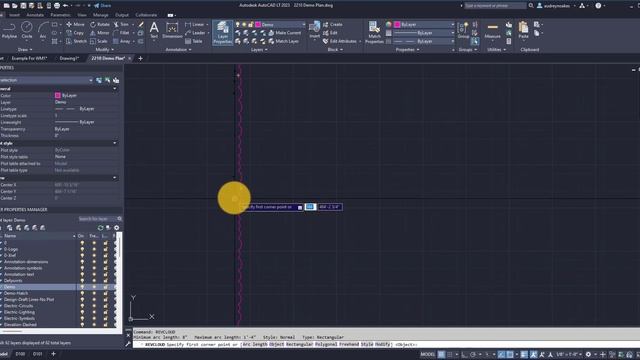Expand the Modify panel flyout
640x360 pixels.
(x=104, y=50)
